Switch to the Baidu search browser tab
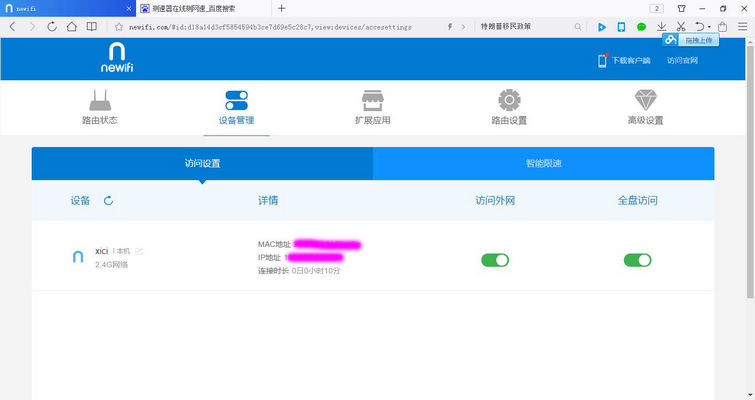Image resolution: width=755 pixels, height=400 pixels. click(204, 8)
